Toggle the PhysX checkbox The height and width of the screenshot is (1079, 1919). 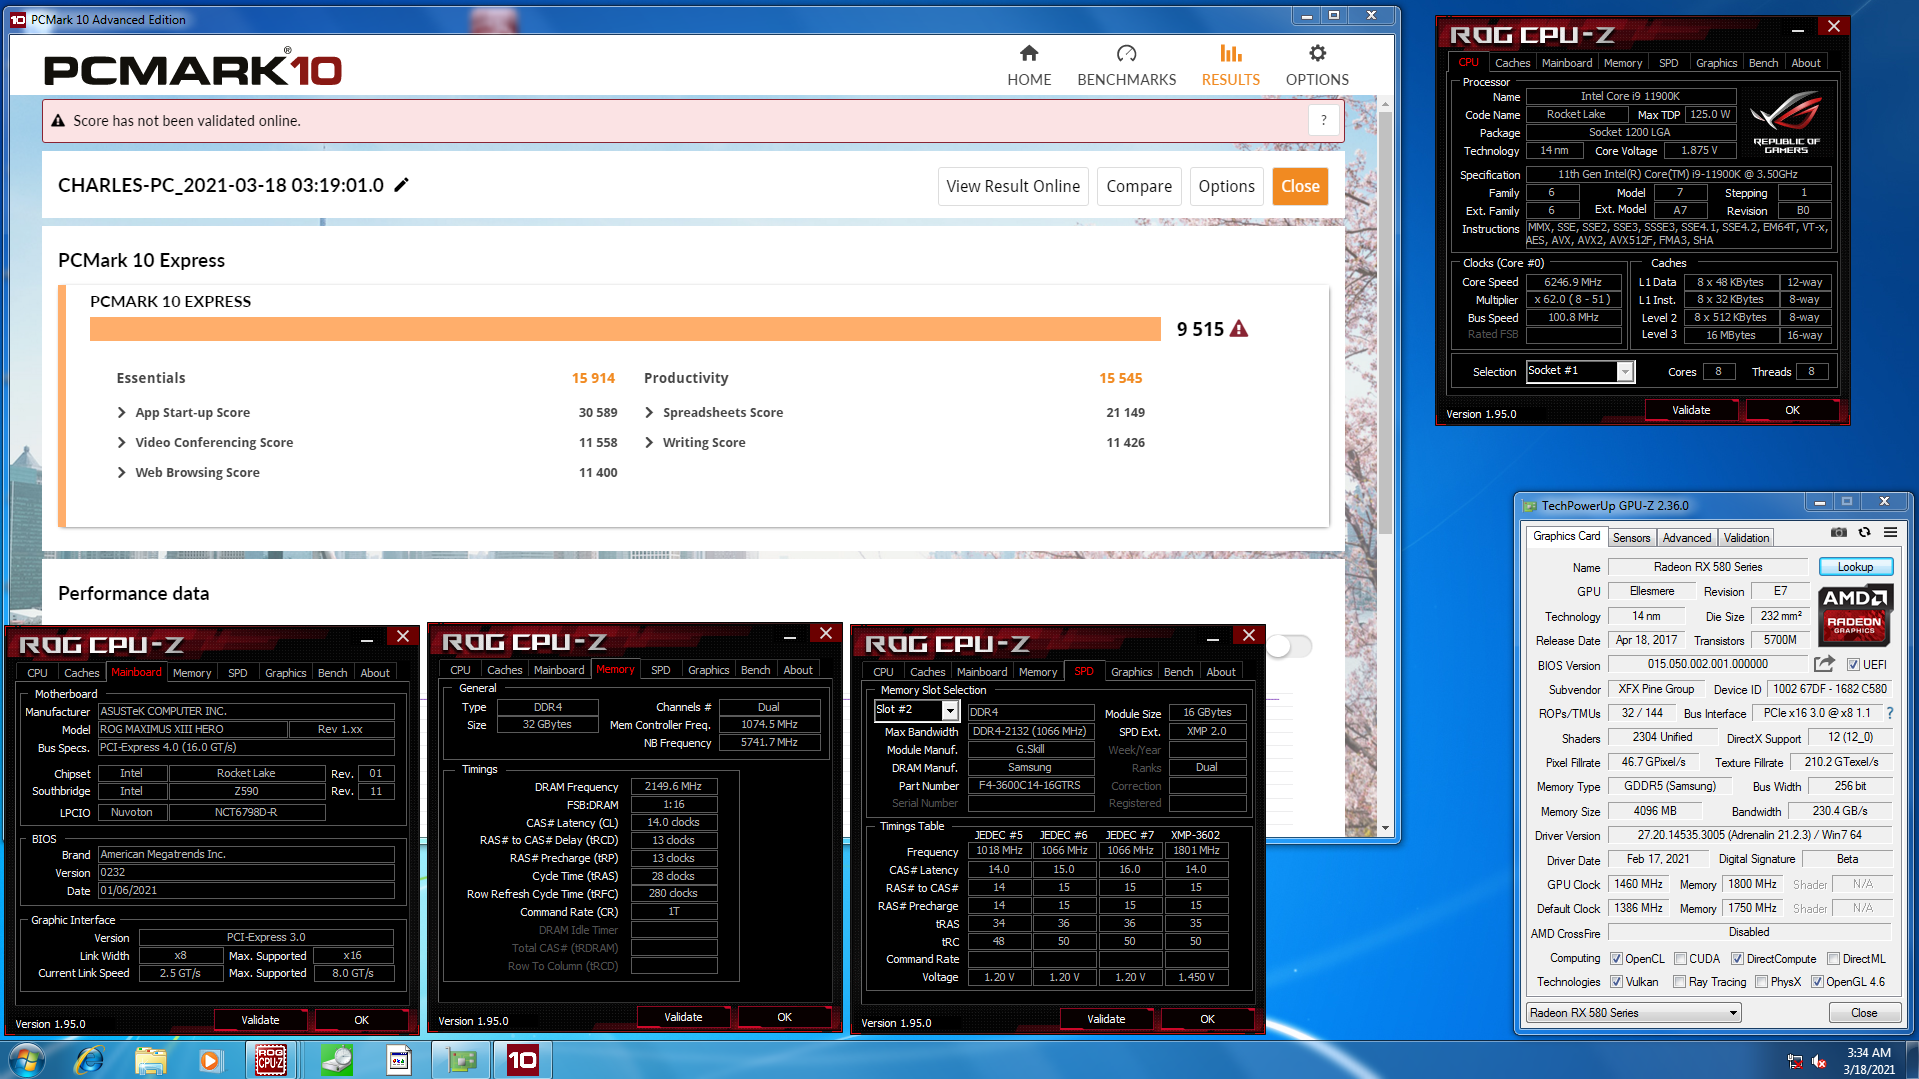(x=1761, y=982)
